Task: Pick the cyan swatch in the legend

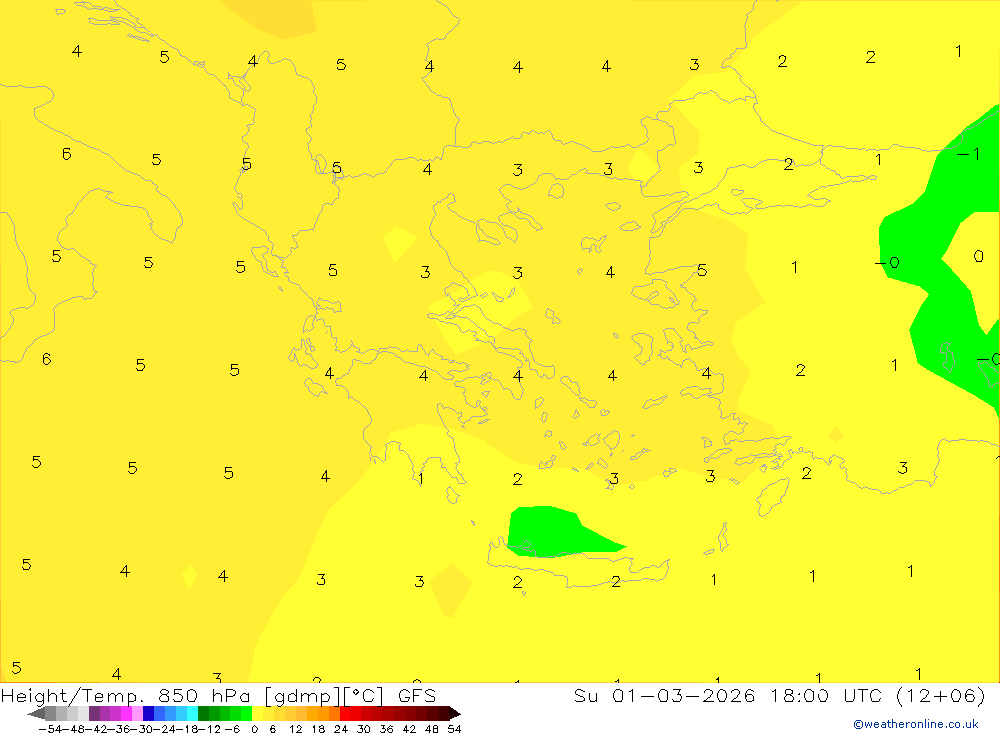Action: click(192, 714)
